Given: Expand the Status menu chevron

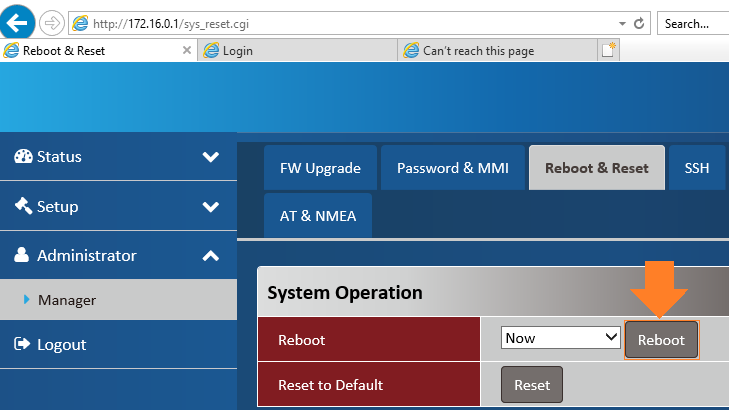Looking at the screenshot, I should [210, 157].
